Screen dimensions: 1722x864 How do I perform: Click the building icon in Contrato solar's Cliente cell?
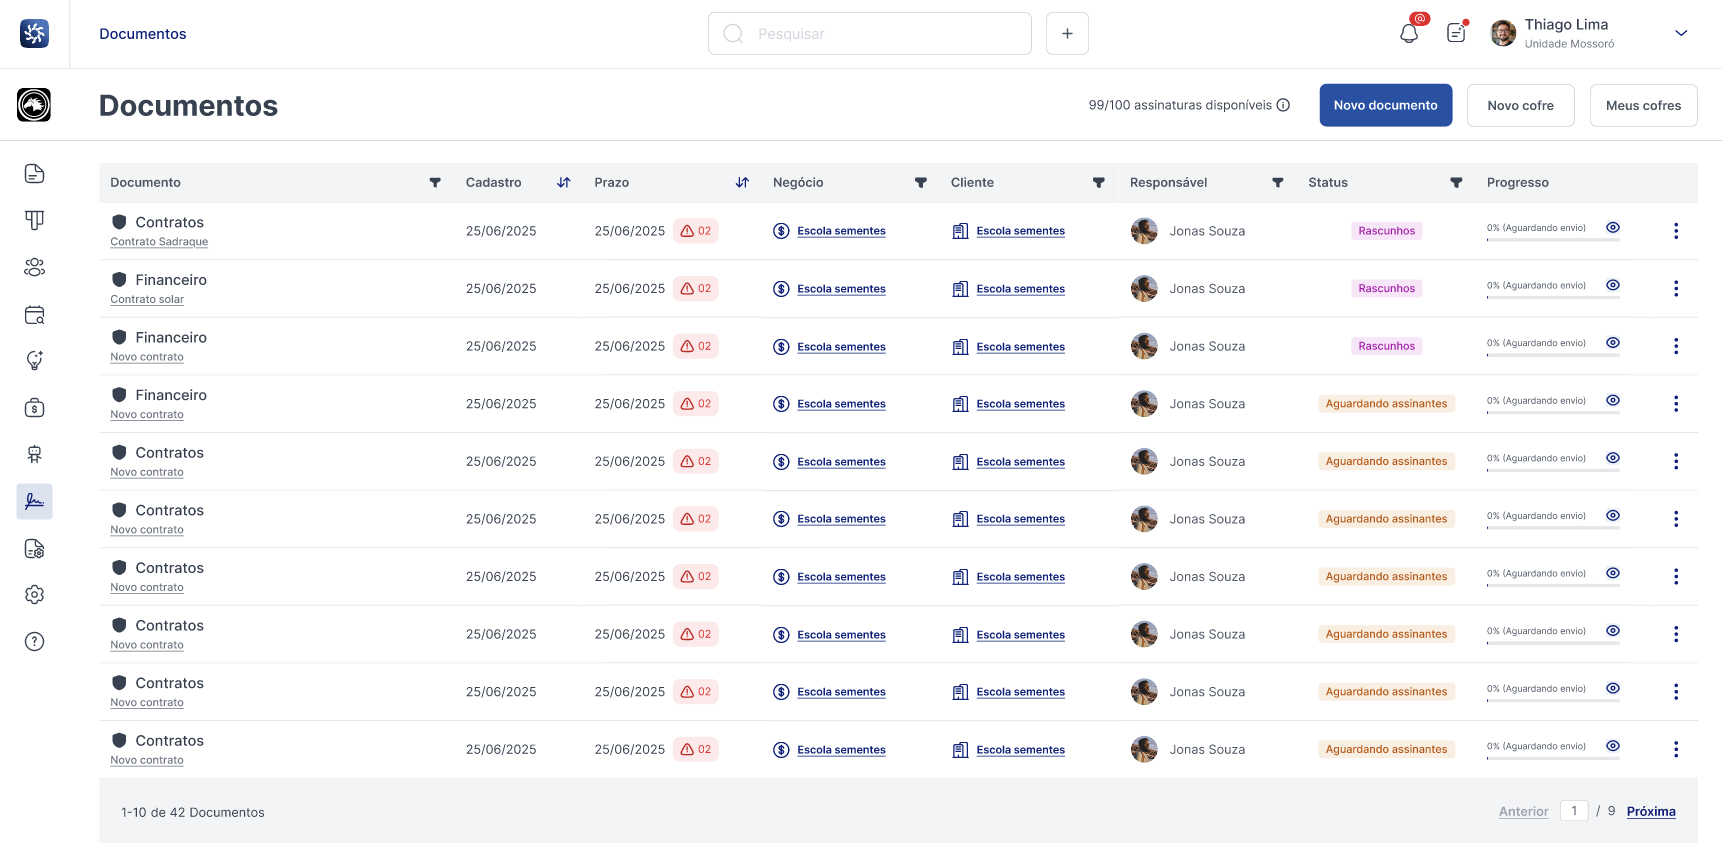[960, 289]
